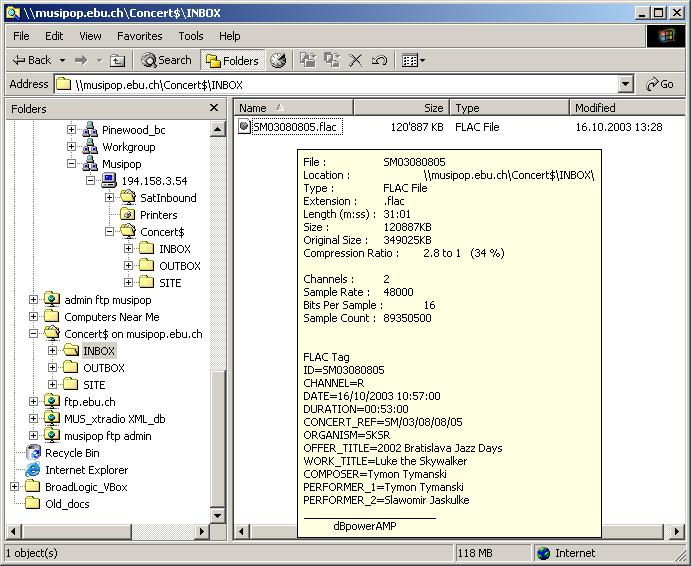The height and width of the screenshot is (566, 691).
Task: Go up one folder level
Action: point(118,60)
